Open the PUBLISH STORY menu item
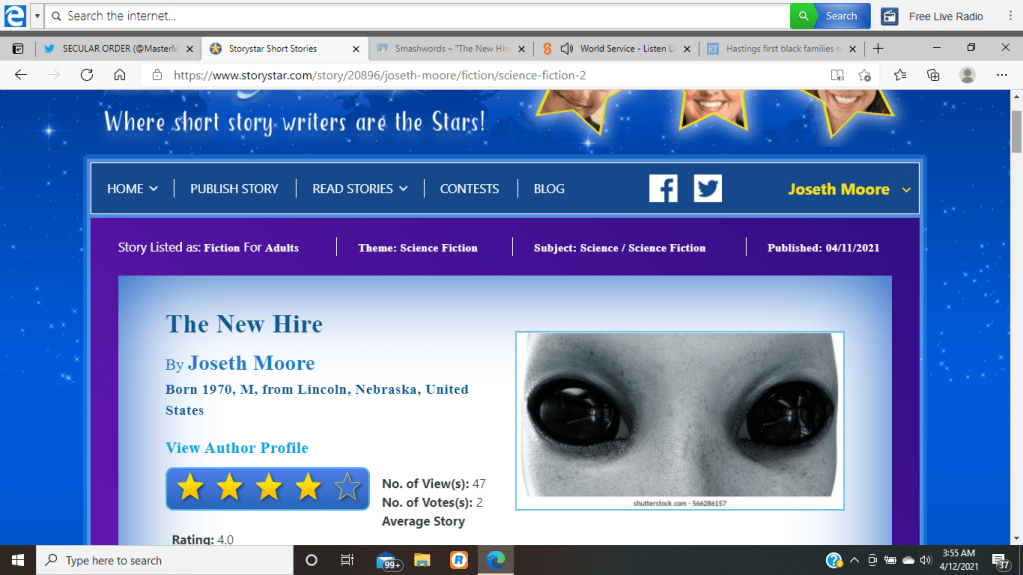Image resolution: width=1023 pixels, height=575 pixels. click(x=234, y=188)
